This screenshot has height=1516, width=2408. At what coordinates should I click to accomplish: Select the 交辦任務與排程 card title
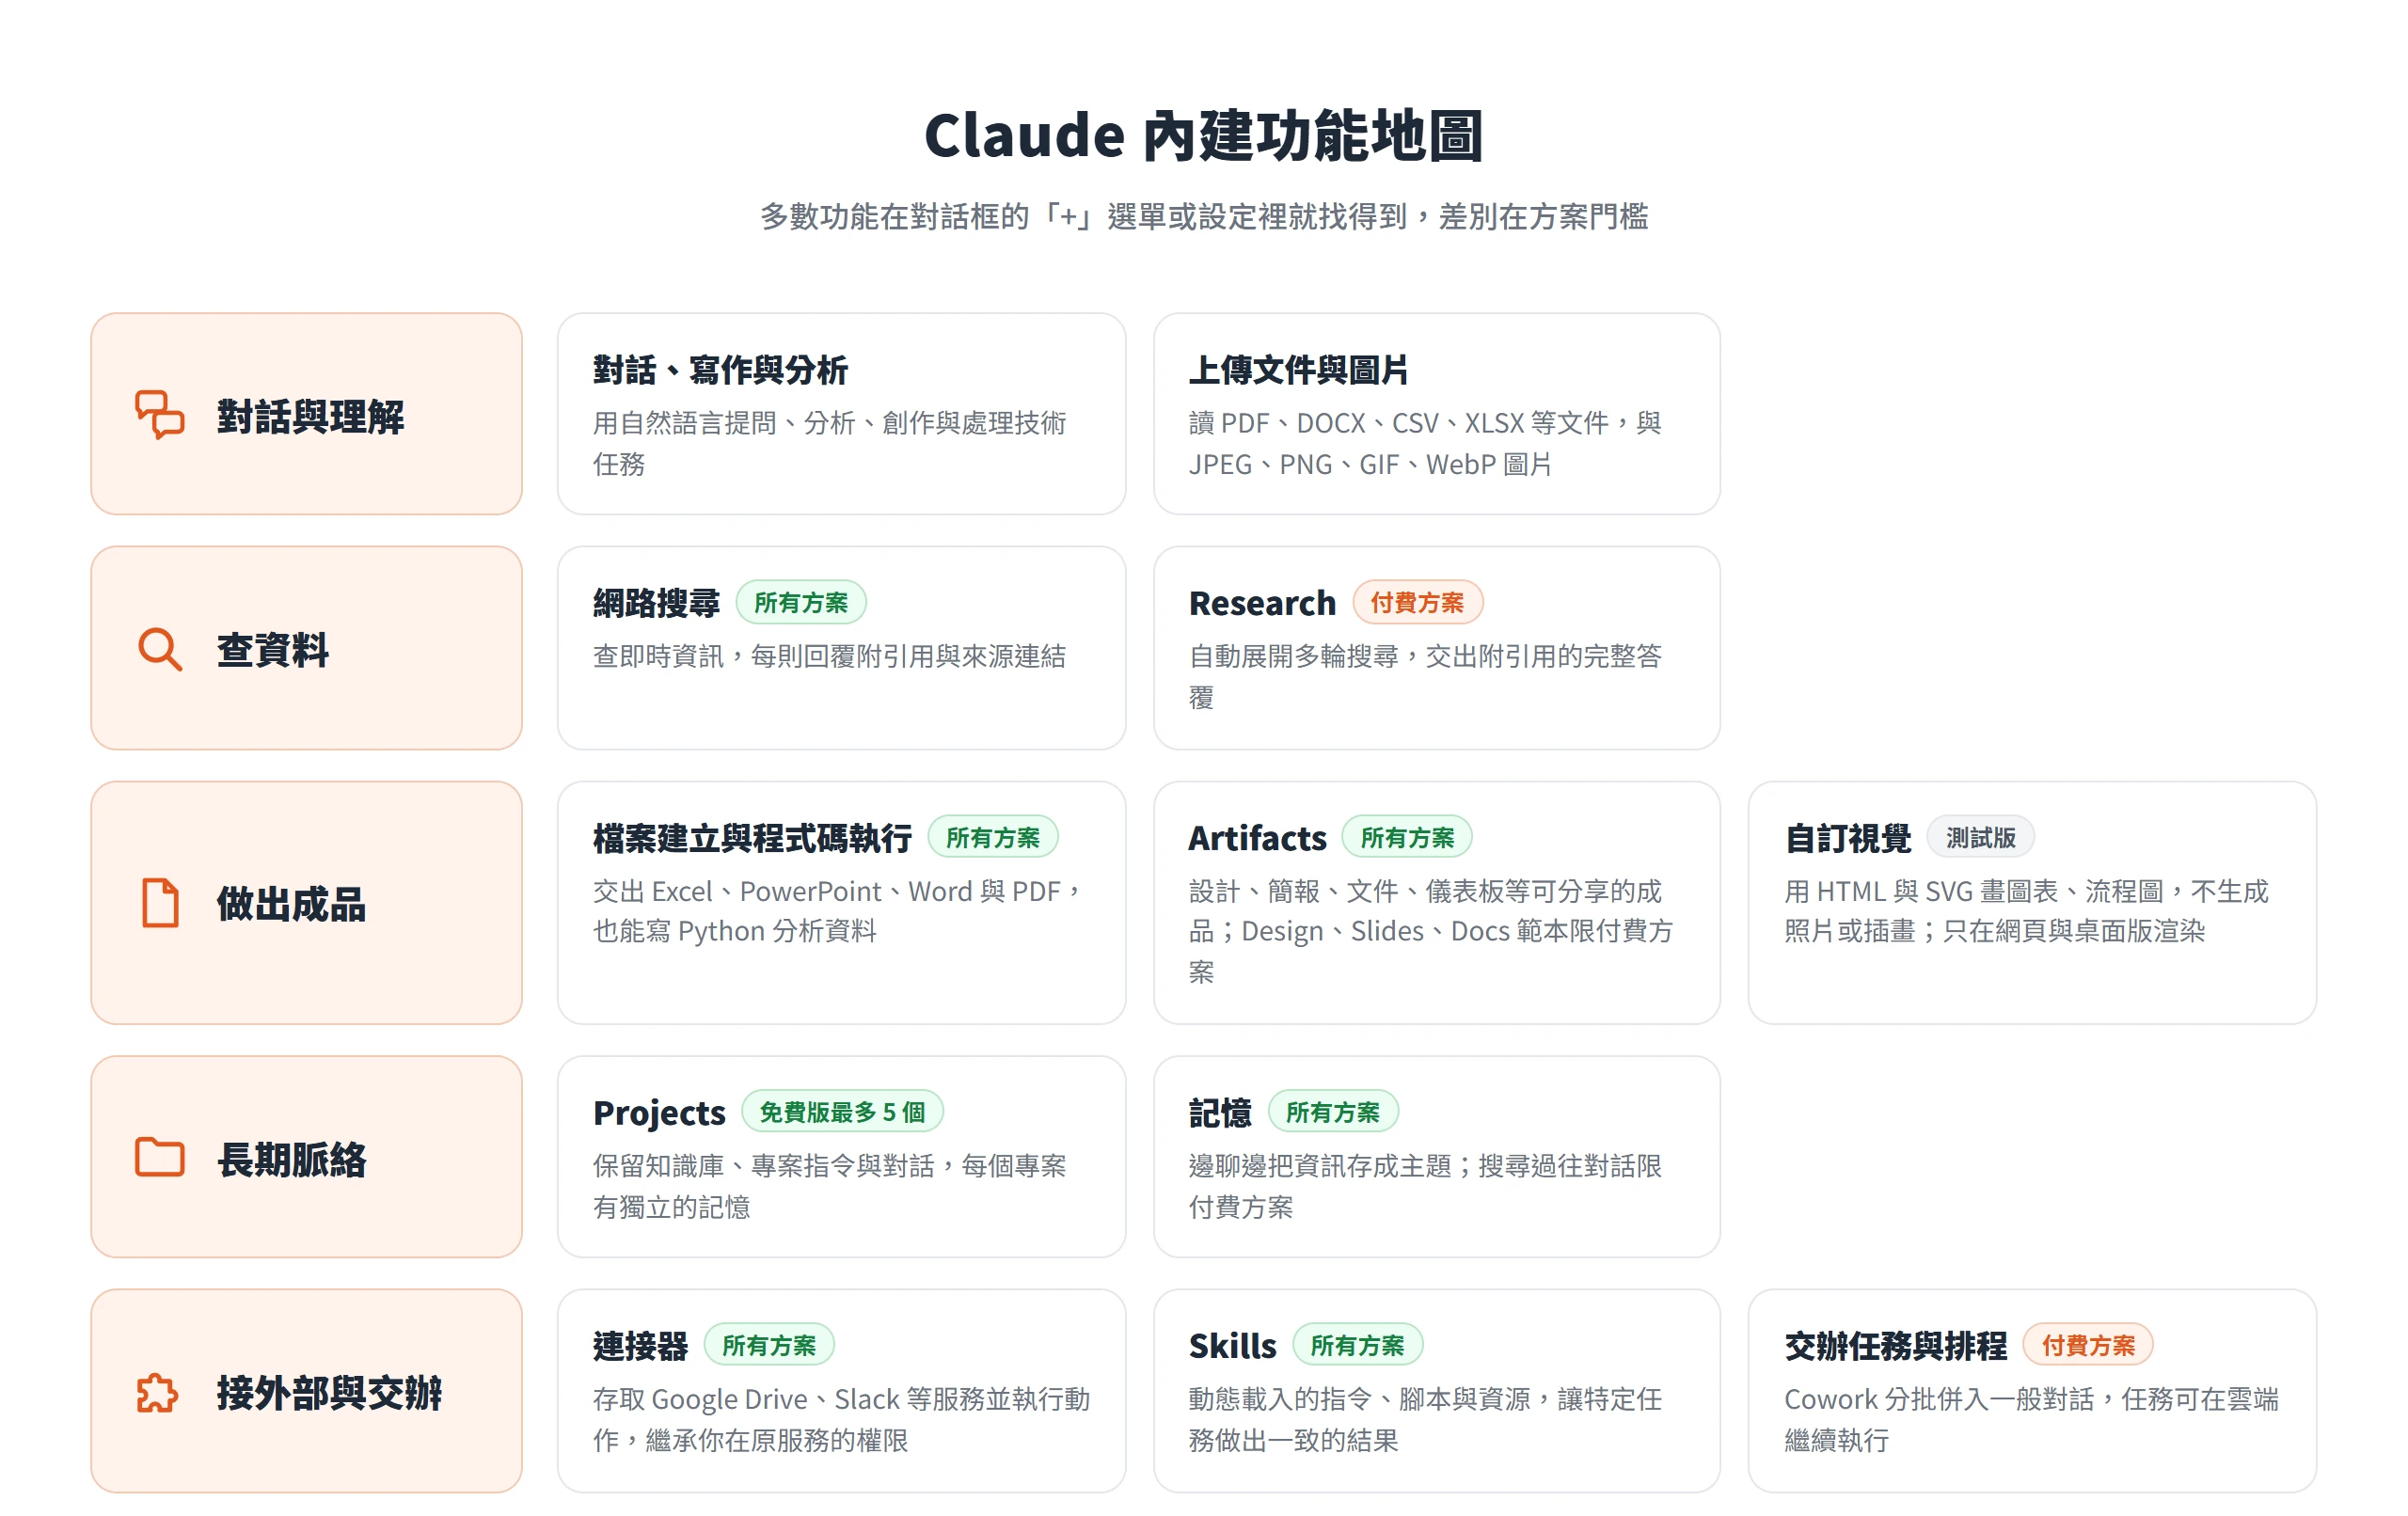(1896, 1346)
